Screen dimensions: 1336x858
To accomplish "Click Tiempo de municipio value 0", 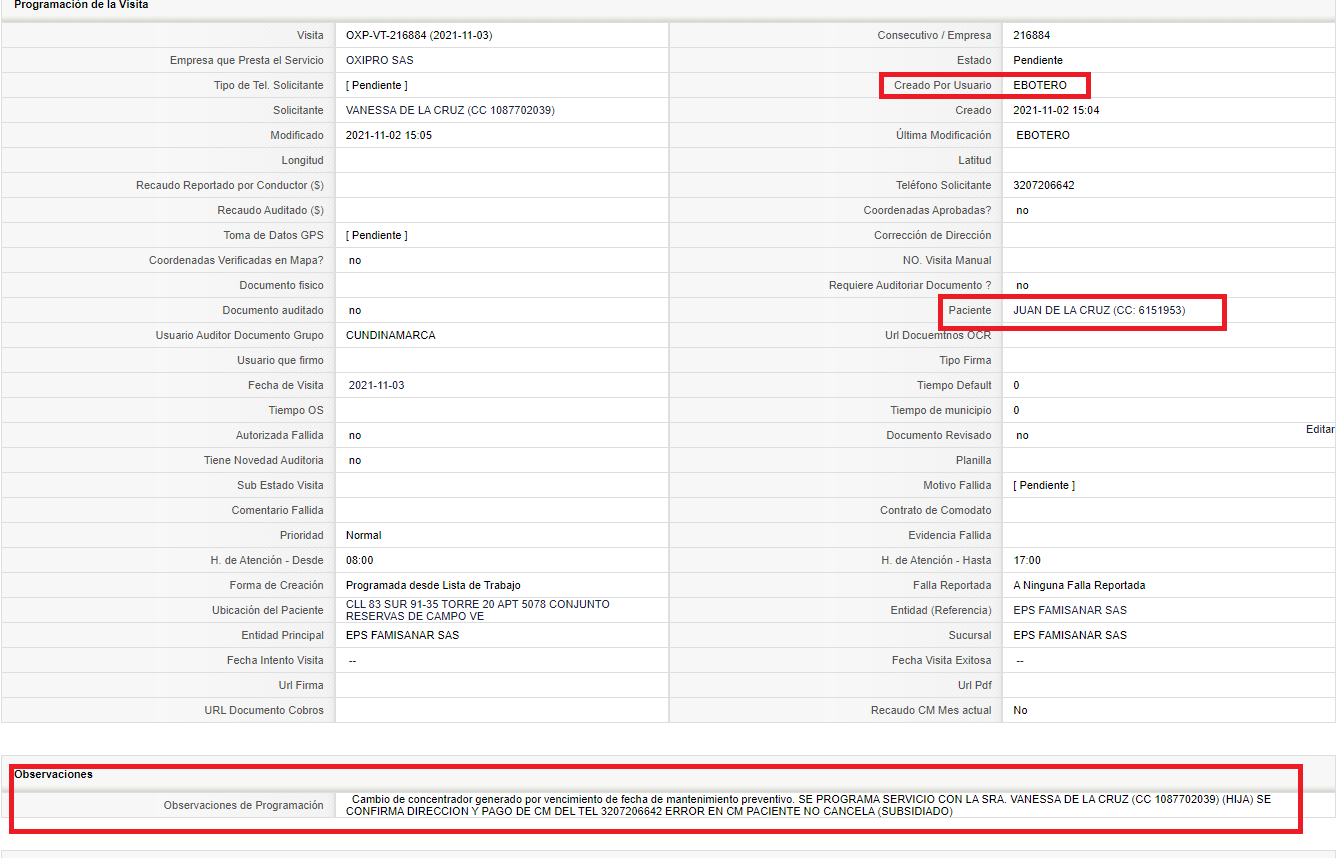I will pos(1016,410).
